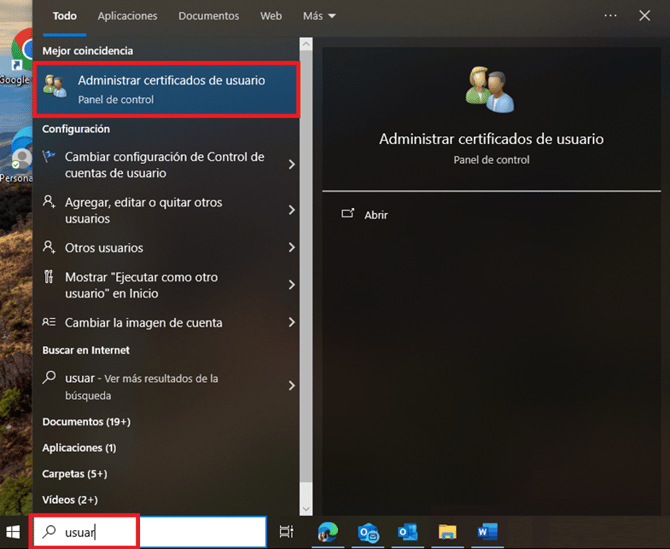Viewport: 670px width, 549px height.
Task: Close the search panel with X
Action: [644, 16]
